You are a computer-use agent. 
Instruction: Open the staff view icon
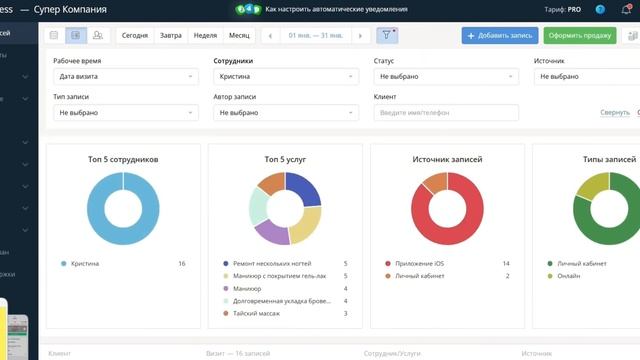98,36
